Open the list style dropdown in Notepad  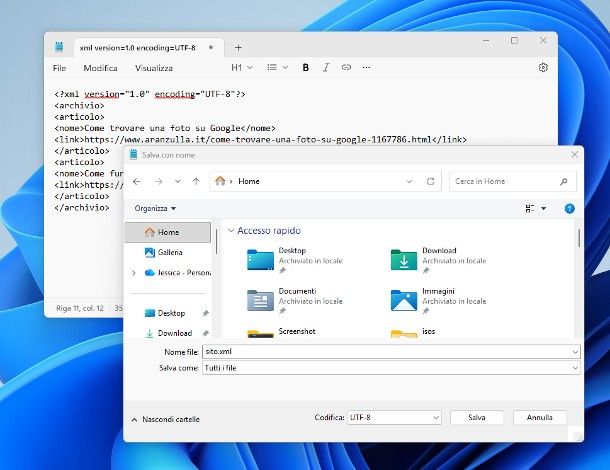pos(277,67)
